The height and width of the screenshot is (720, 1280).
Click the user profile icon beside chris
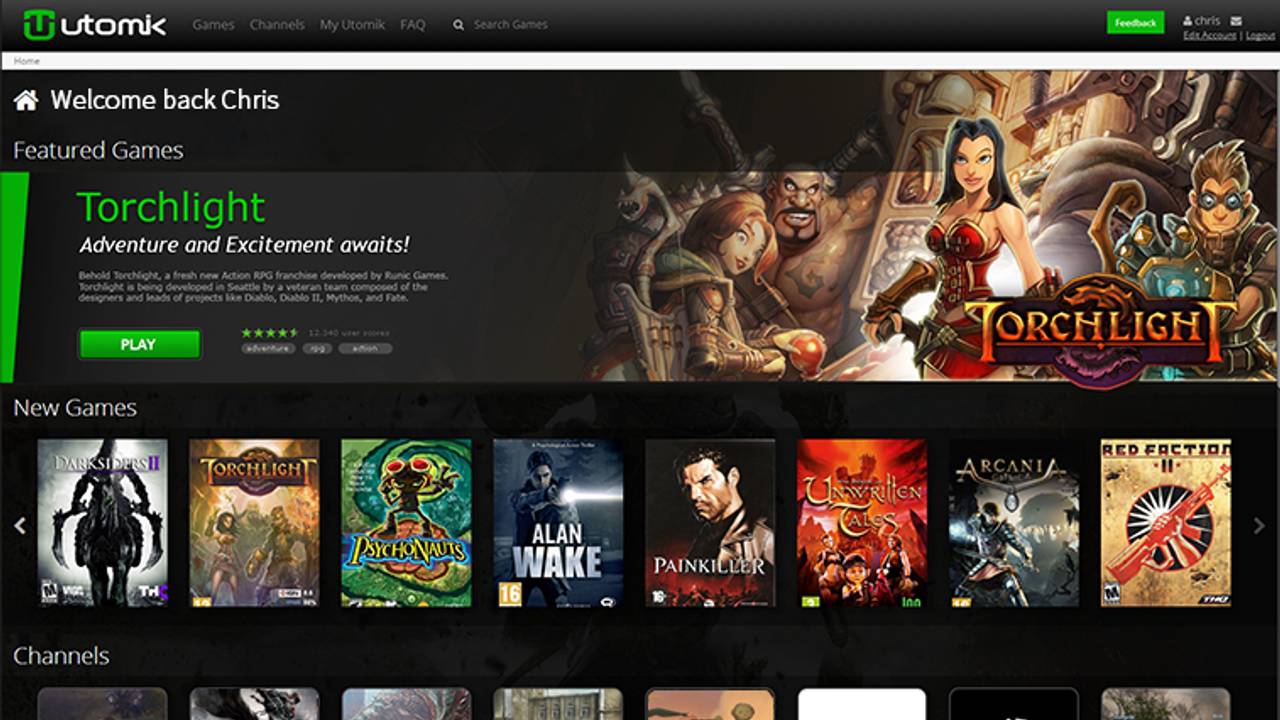tap(1188, 20)
